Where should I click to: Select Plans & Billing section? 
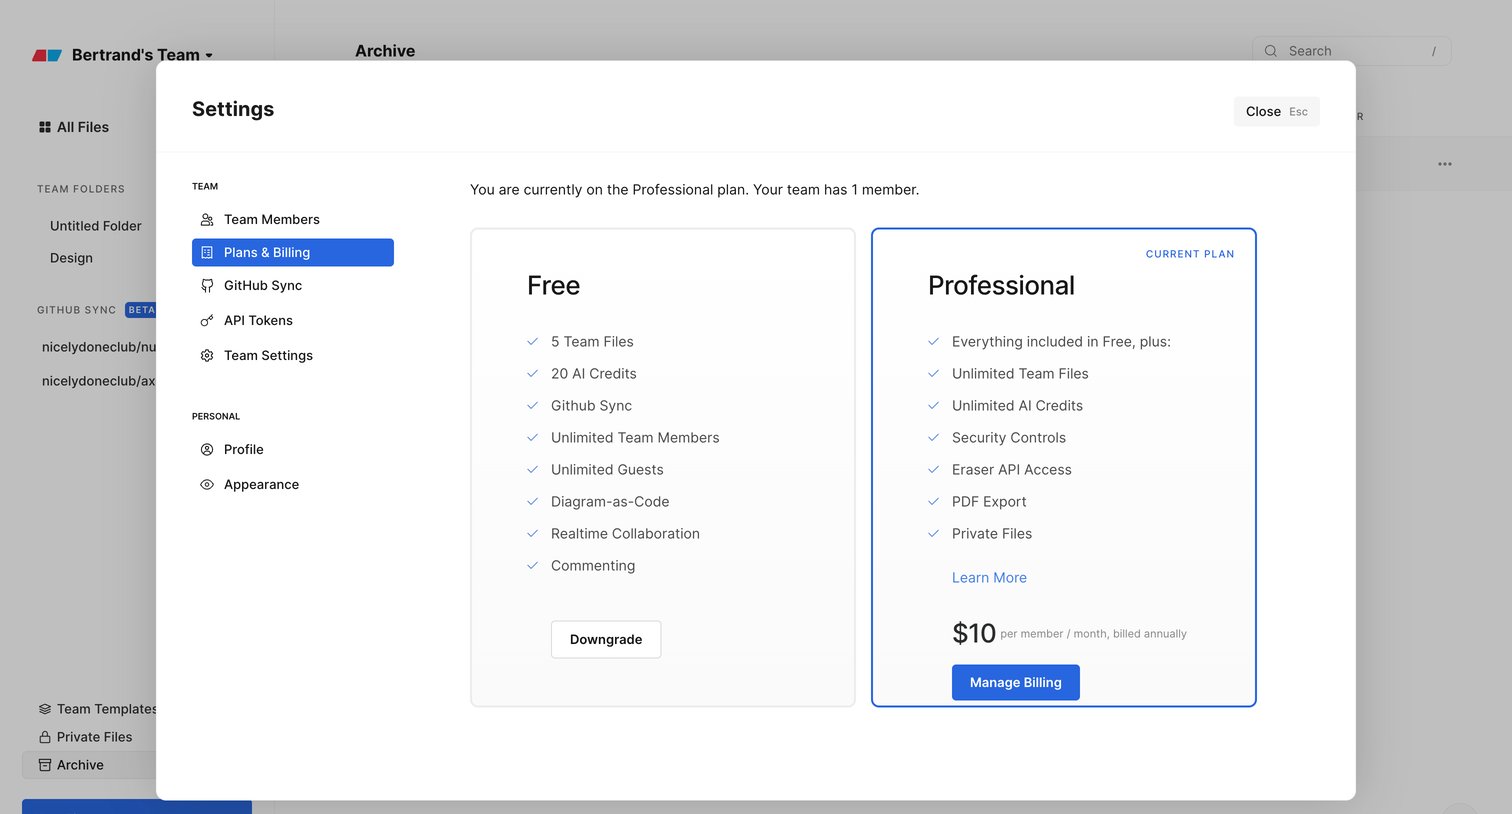pyautogui.click(x=292, y=252)
